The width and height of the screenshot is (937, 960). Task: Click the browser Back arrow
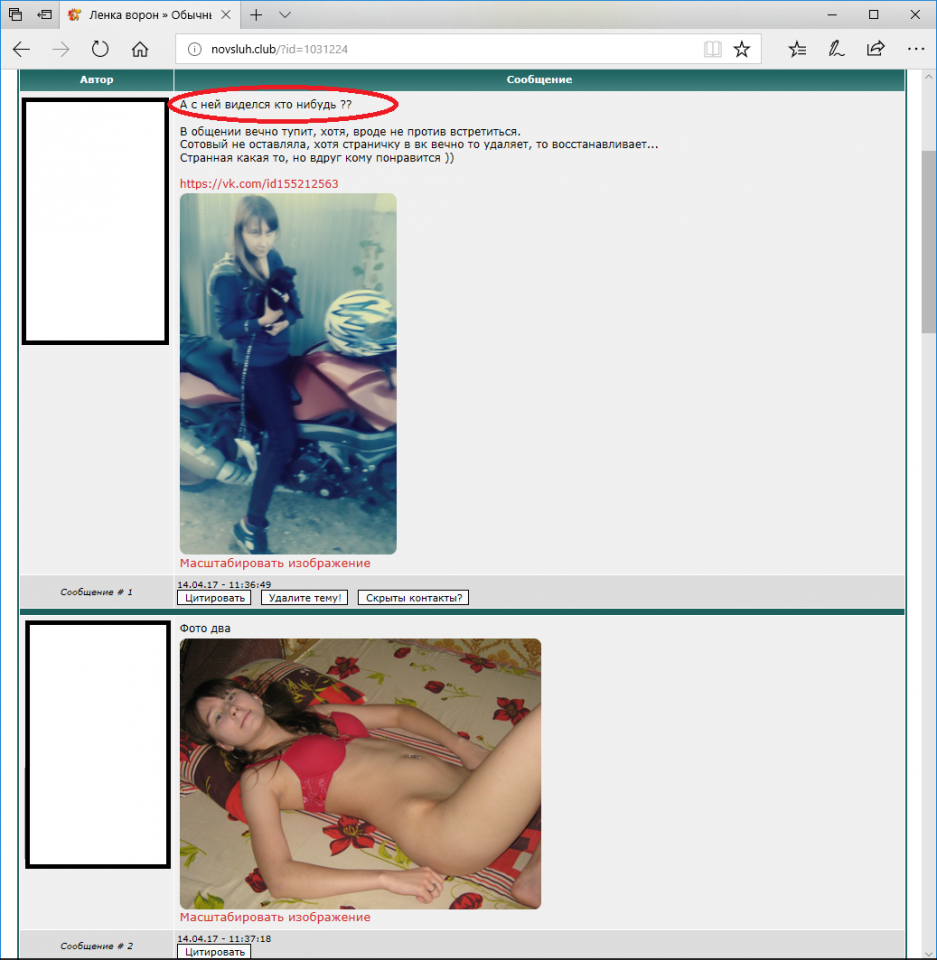point(21,49)
